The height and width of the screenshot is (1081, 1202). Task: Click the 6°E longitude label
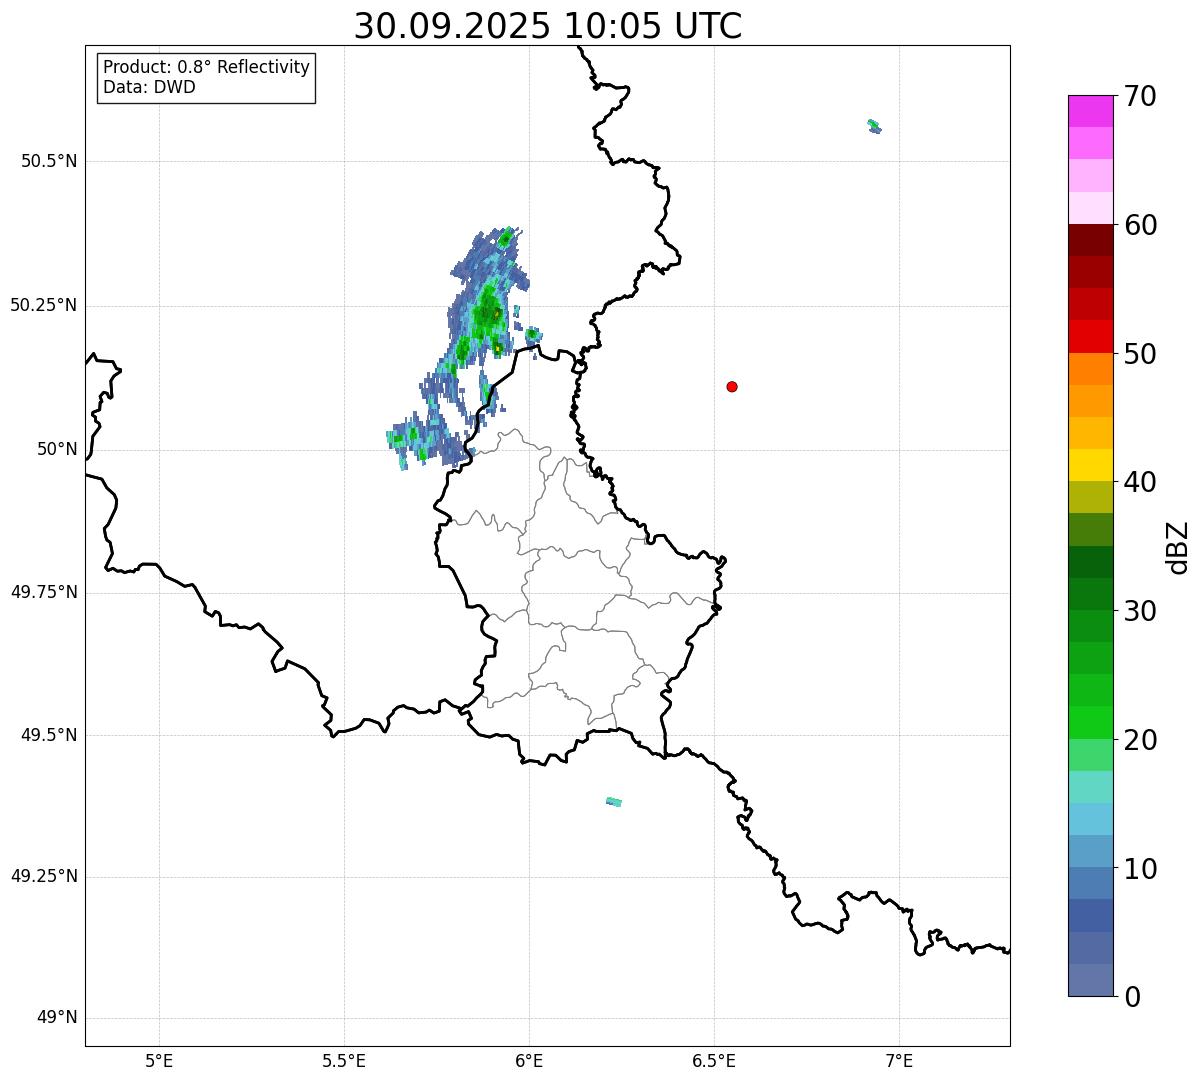click(x=529, y=1060)
